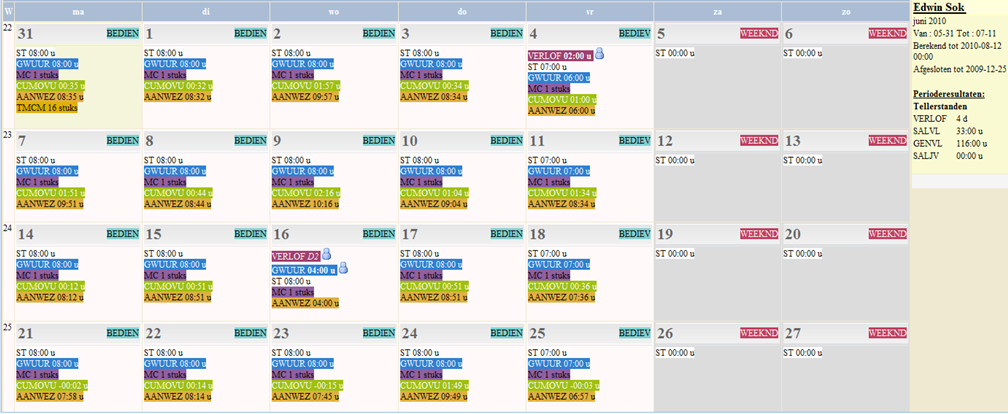Click the 'AANWEZ 10:16 u' entry
The image size is (1008, 414).
(305, 204)
